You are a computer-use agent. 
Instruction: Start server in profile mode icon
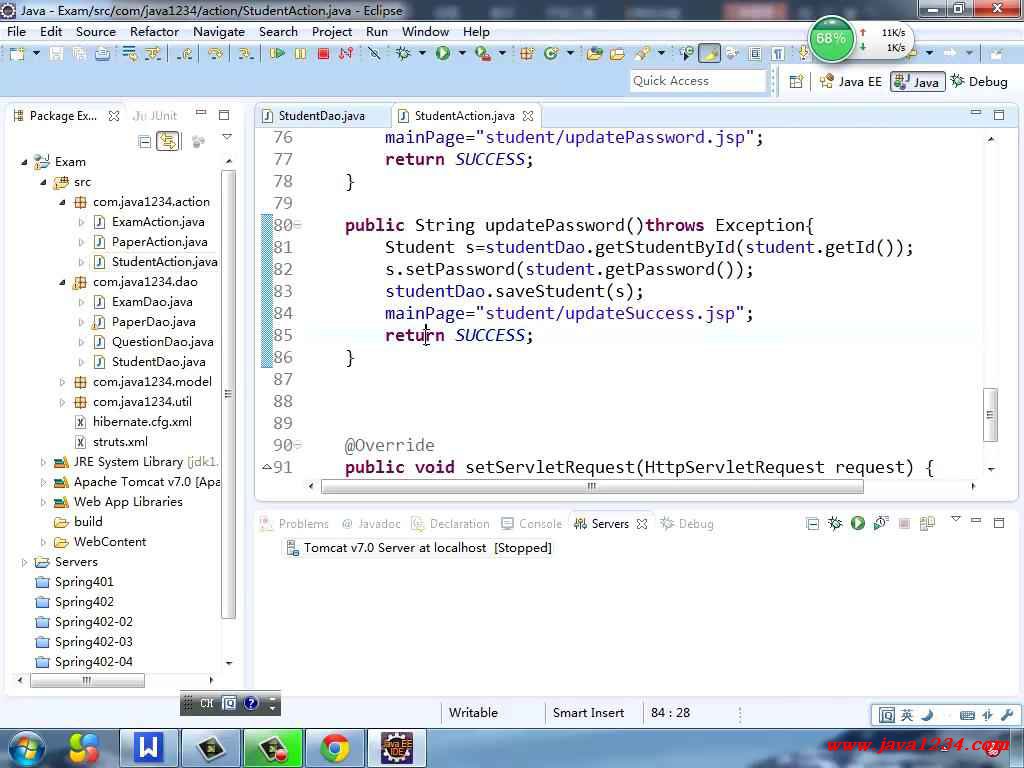click(881, 523)
